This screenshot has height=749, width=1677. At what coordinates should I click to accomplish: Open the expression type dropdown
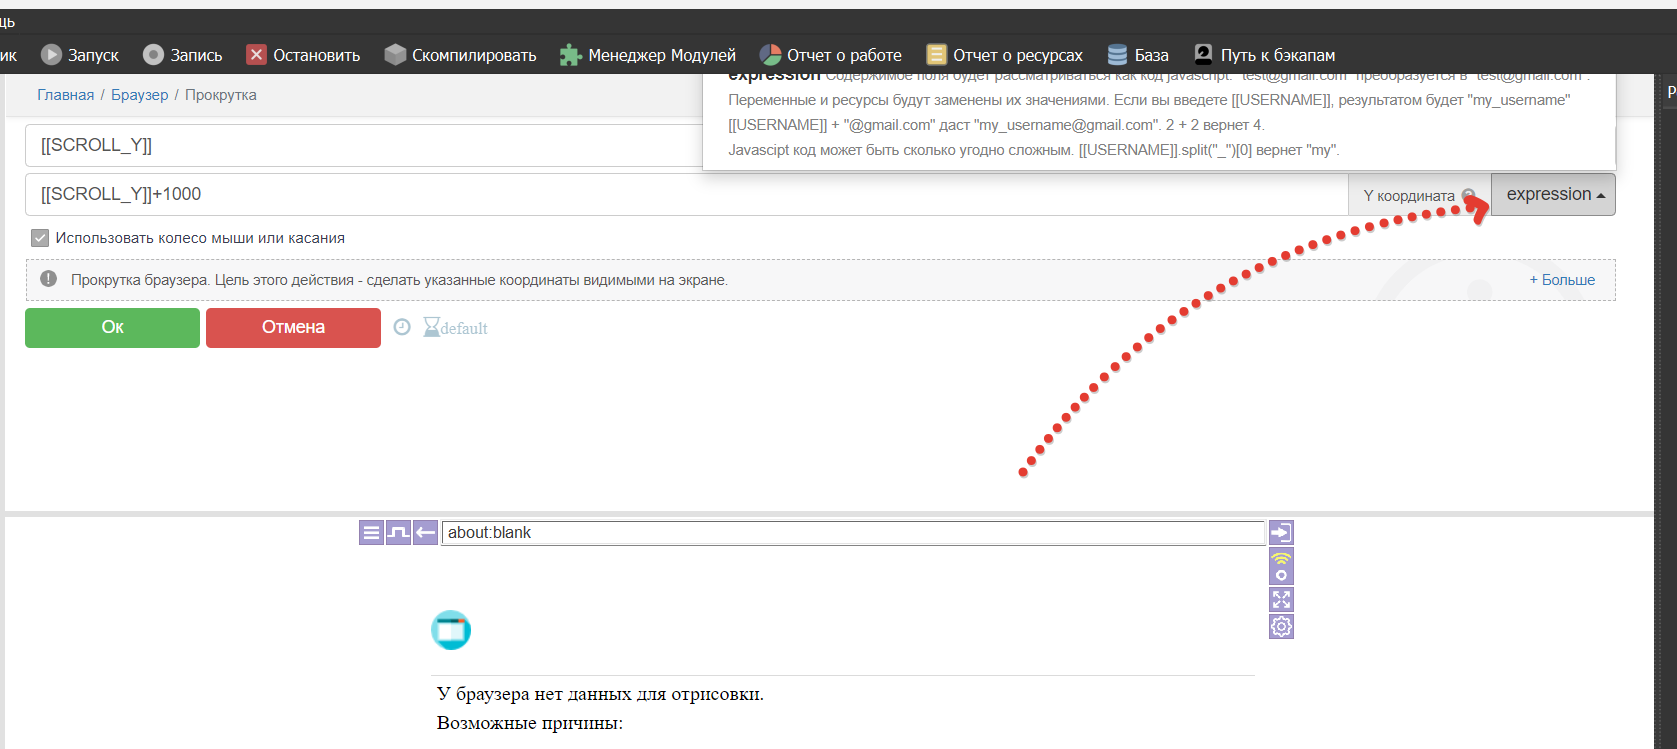pyautogui.click(x=1553, y=195)
